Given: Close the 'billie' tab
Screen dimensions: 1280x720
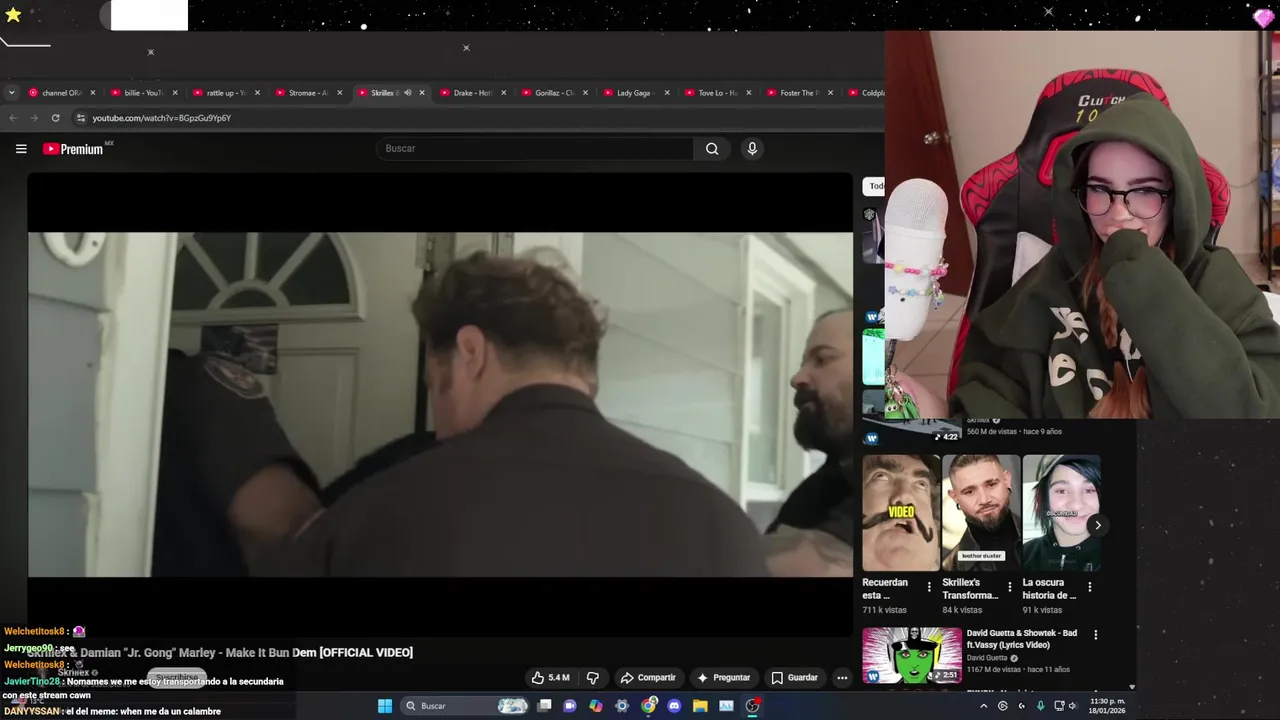Looking at the screenshot, I should coord(175,93).
